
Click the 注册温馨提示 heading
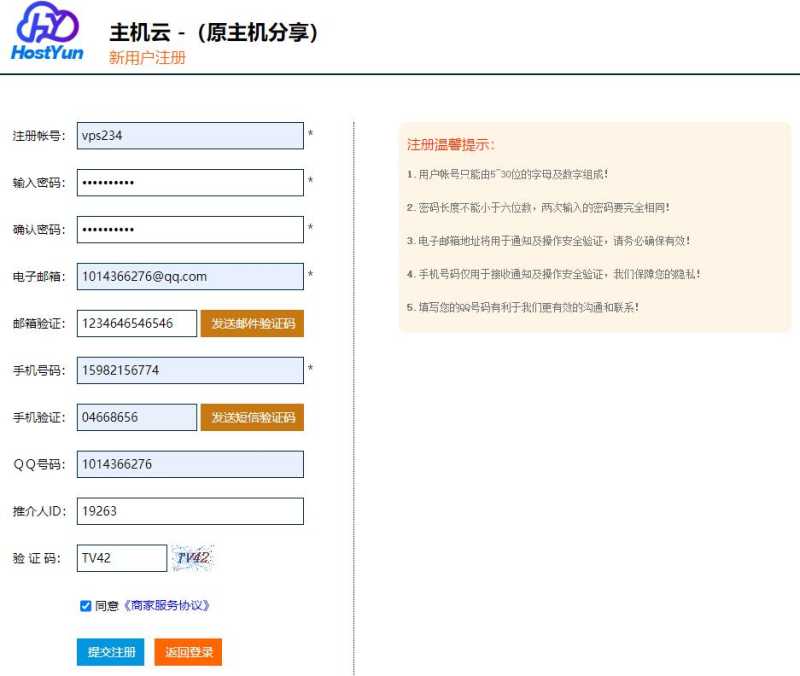pos(451,145)
